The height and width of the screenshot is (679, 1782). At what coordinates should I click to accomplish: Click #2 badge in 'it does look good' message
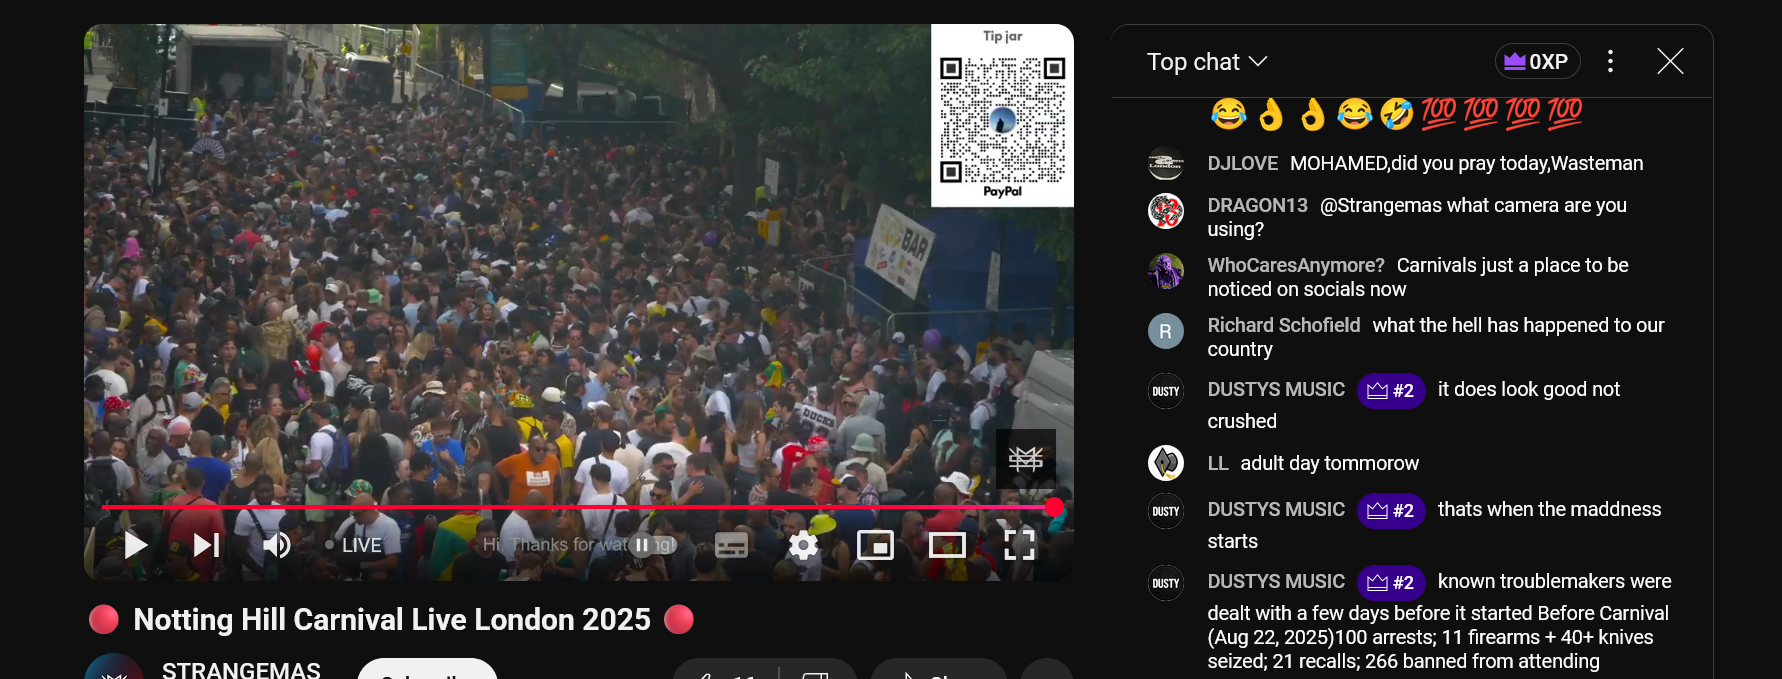pyautogui.click(x=1391, y=390)
